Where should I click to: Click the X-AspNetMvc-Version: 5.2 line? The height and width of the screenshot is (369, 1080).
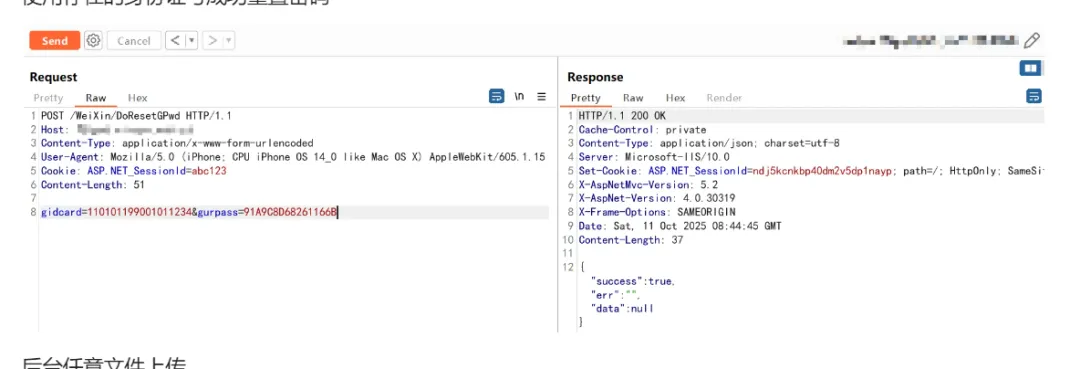tap(648, 184)
